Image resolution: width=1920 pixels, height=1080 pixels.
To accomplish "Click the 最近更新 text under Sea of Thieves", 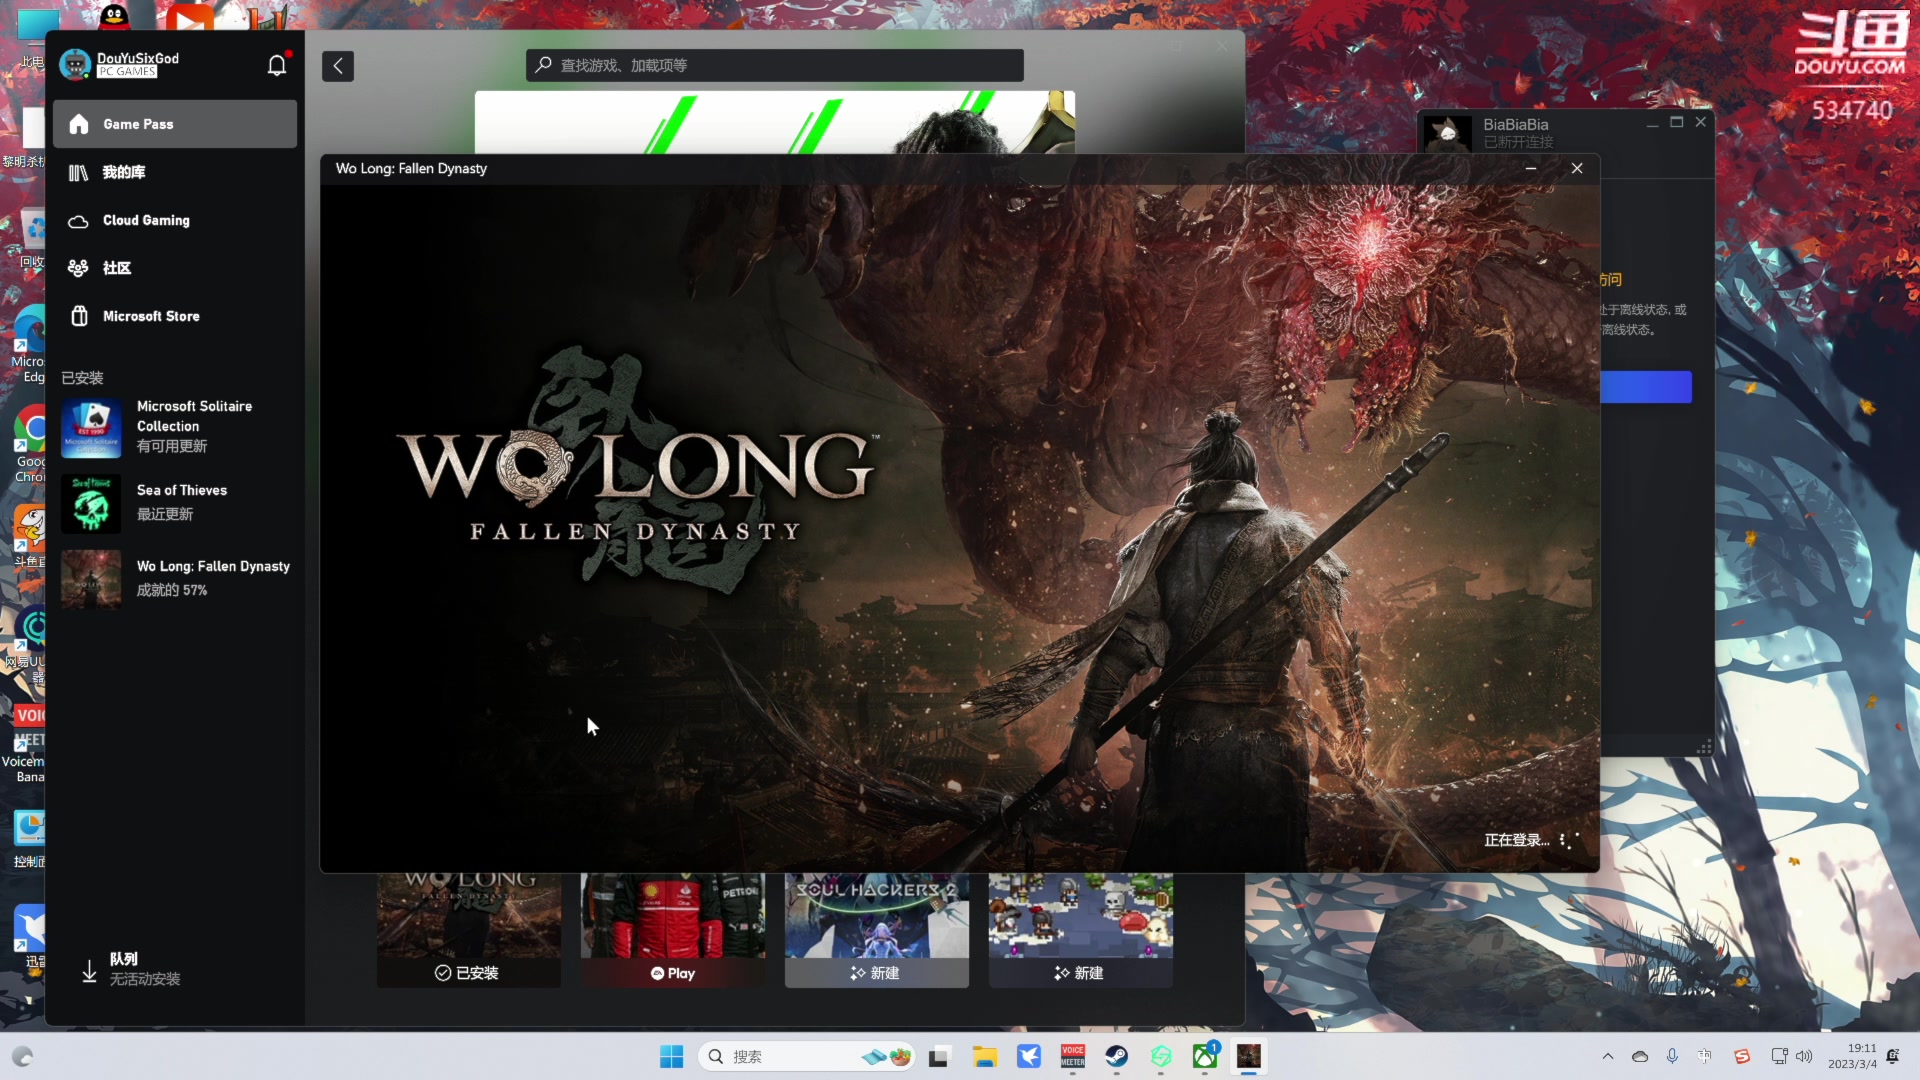I will (x=165, y=514).
